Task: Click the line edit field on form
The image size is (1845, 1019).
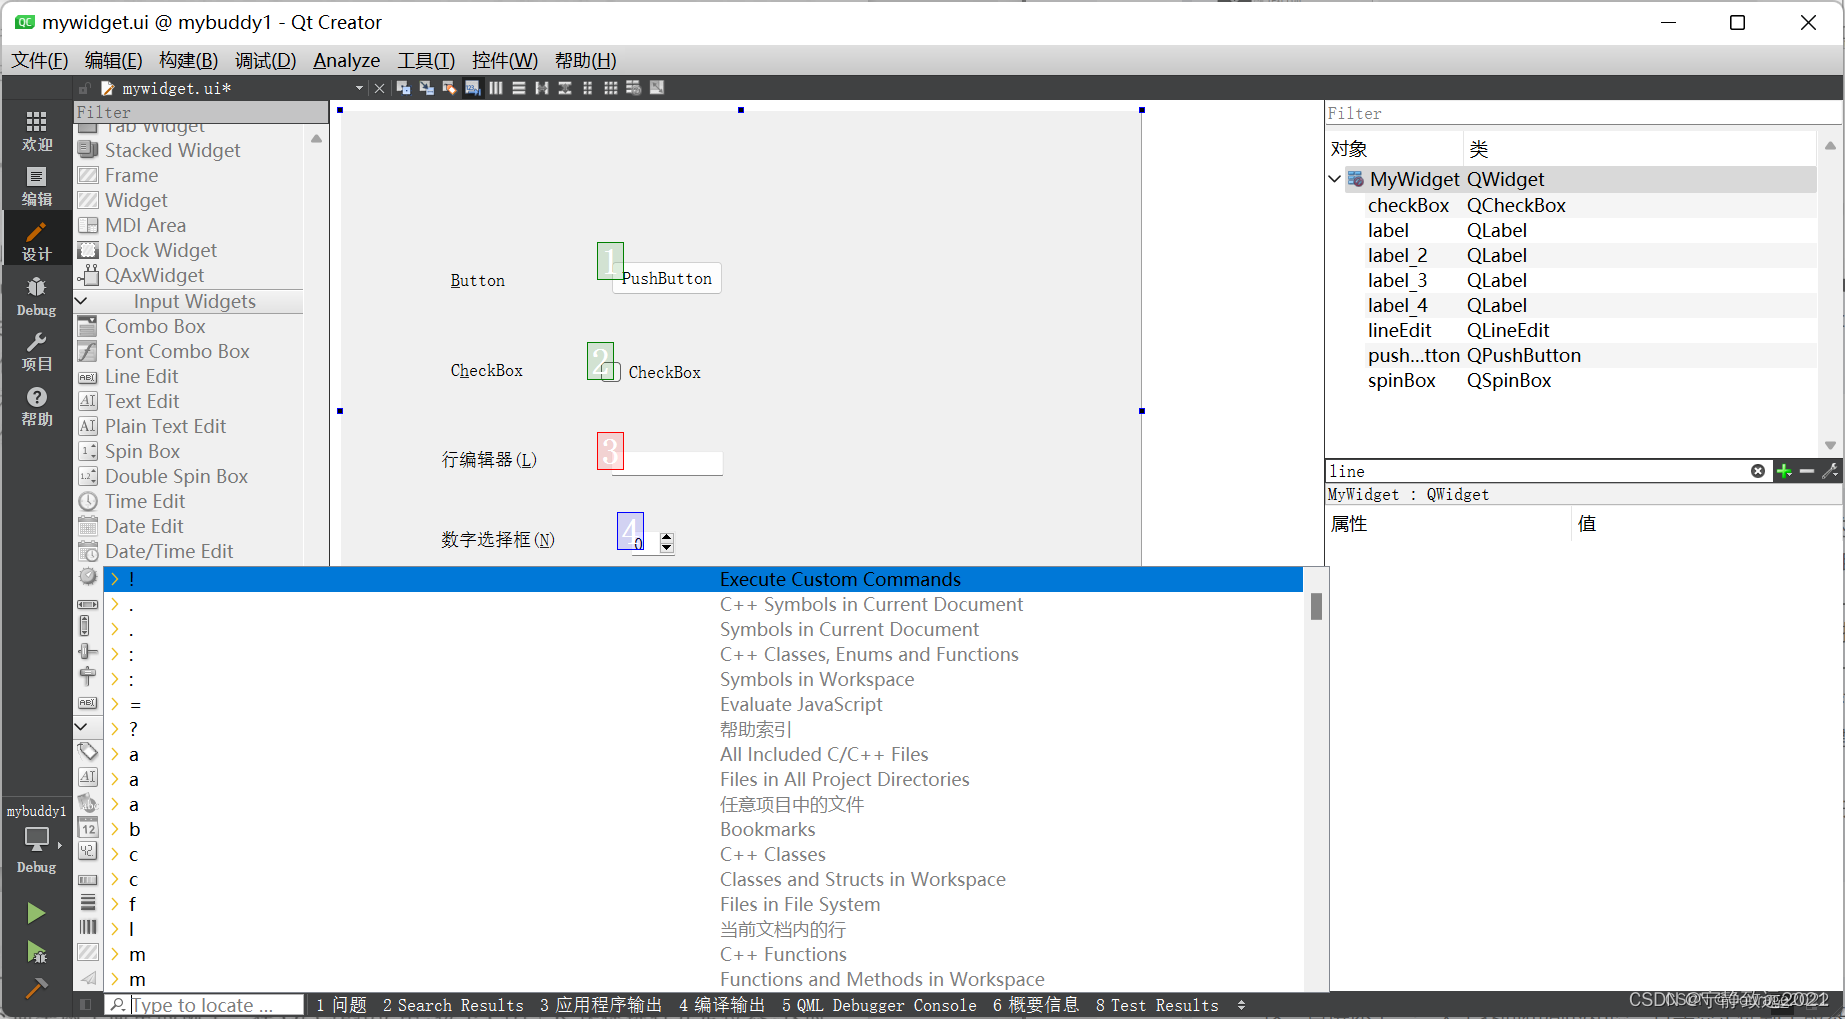Action: coord(667,463)
